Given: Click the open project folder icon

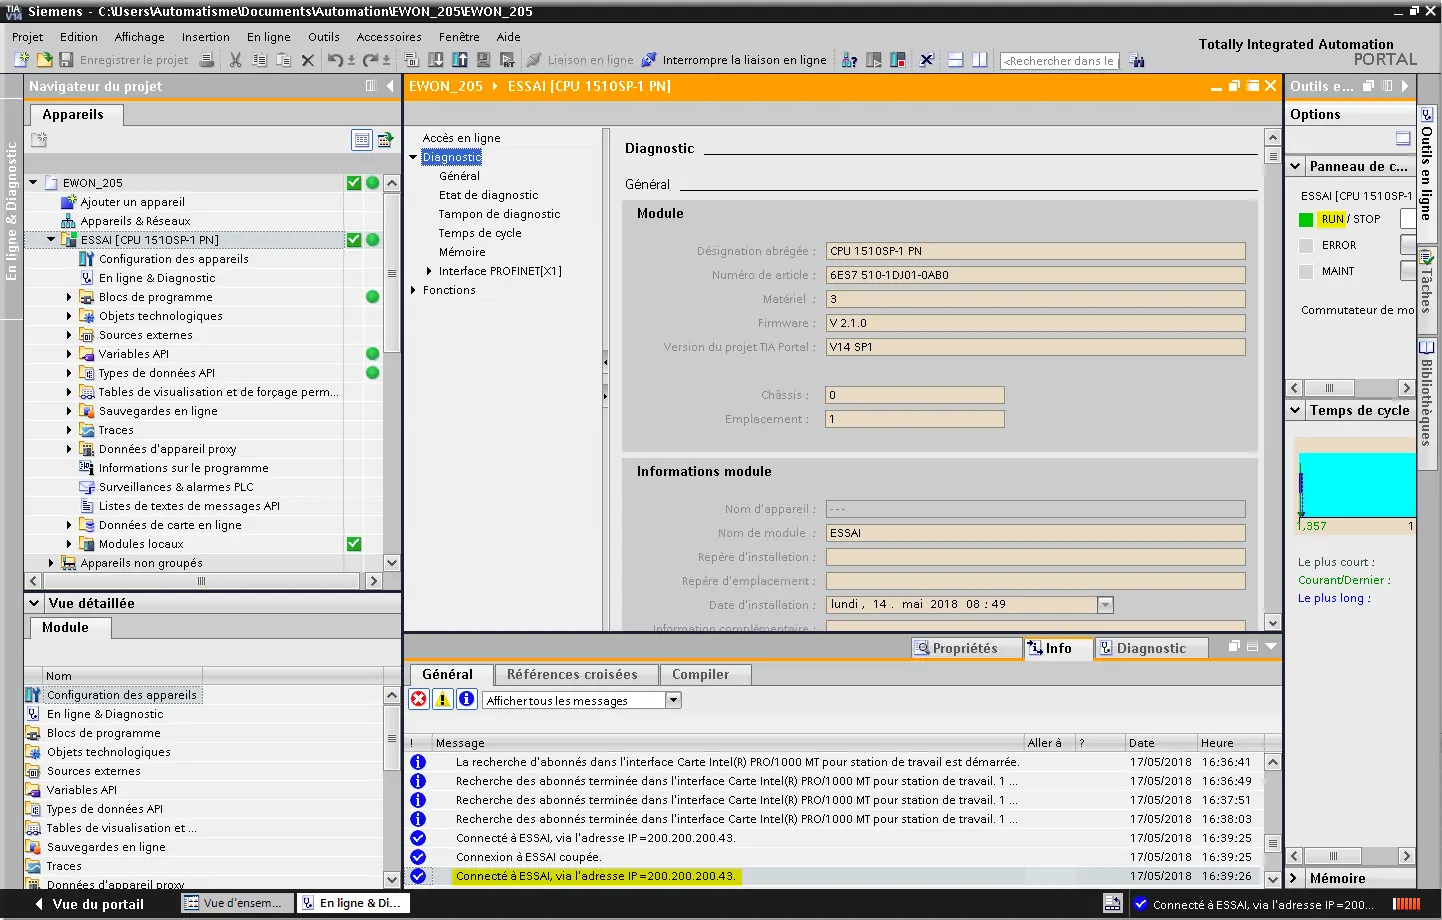Looking at the screenshot, I should 44,60.
